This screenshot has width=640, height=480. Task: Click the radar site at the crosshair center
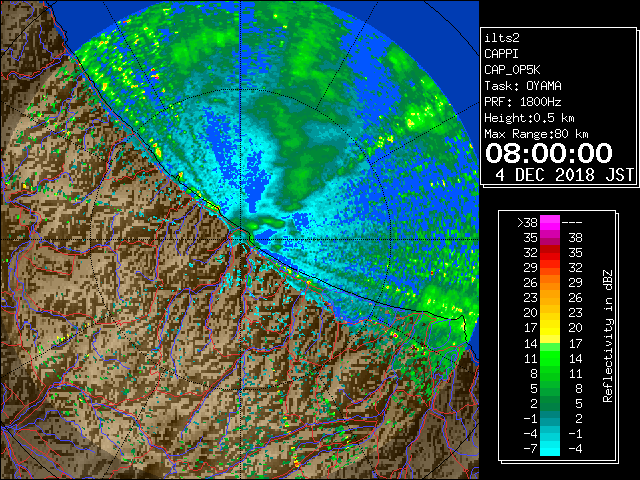241,239
